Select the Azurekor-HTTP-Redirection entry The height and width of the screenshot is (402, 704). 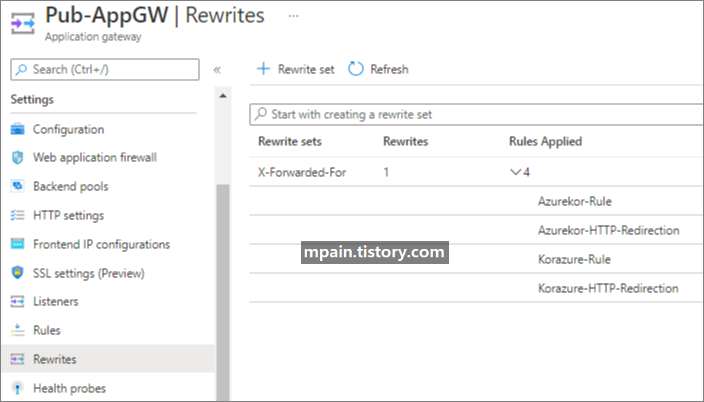click(x=608, y=230)
